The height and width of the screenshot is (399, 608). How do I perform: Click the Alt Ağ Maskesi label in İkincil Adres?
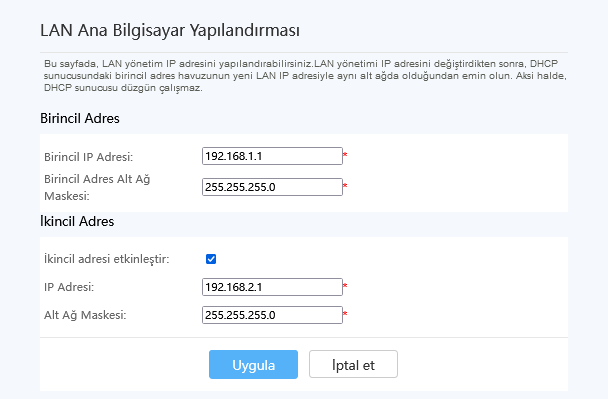point(85,315)
